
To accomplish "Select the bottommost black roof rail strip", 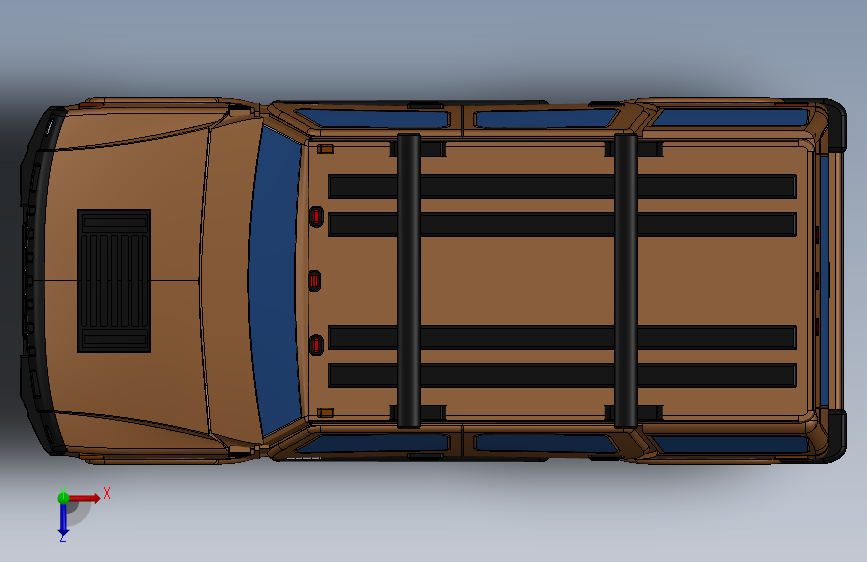I will [x=562, y=376].
